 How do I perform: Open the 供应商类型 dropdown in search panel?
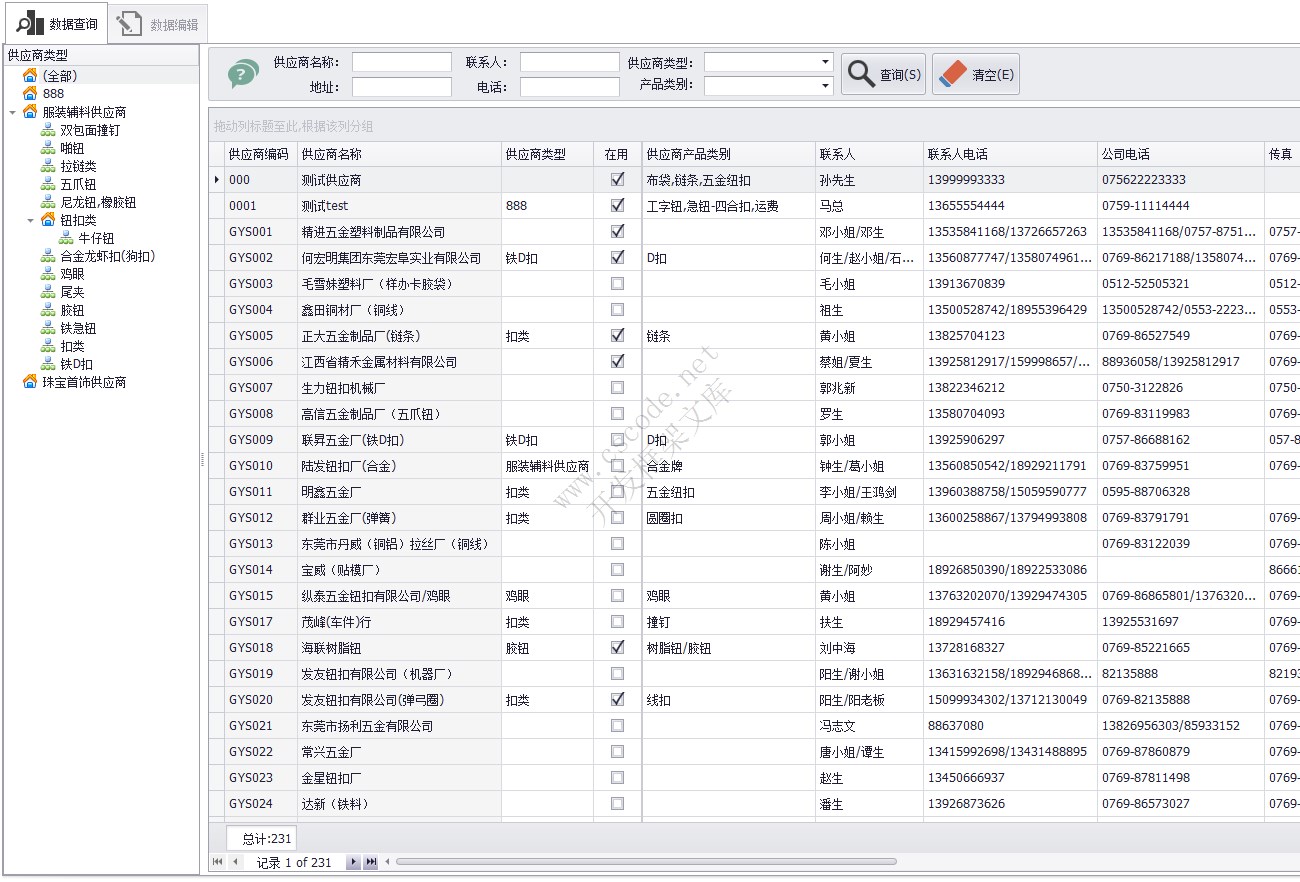[x=825, y=62]
